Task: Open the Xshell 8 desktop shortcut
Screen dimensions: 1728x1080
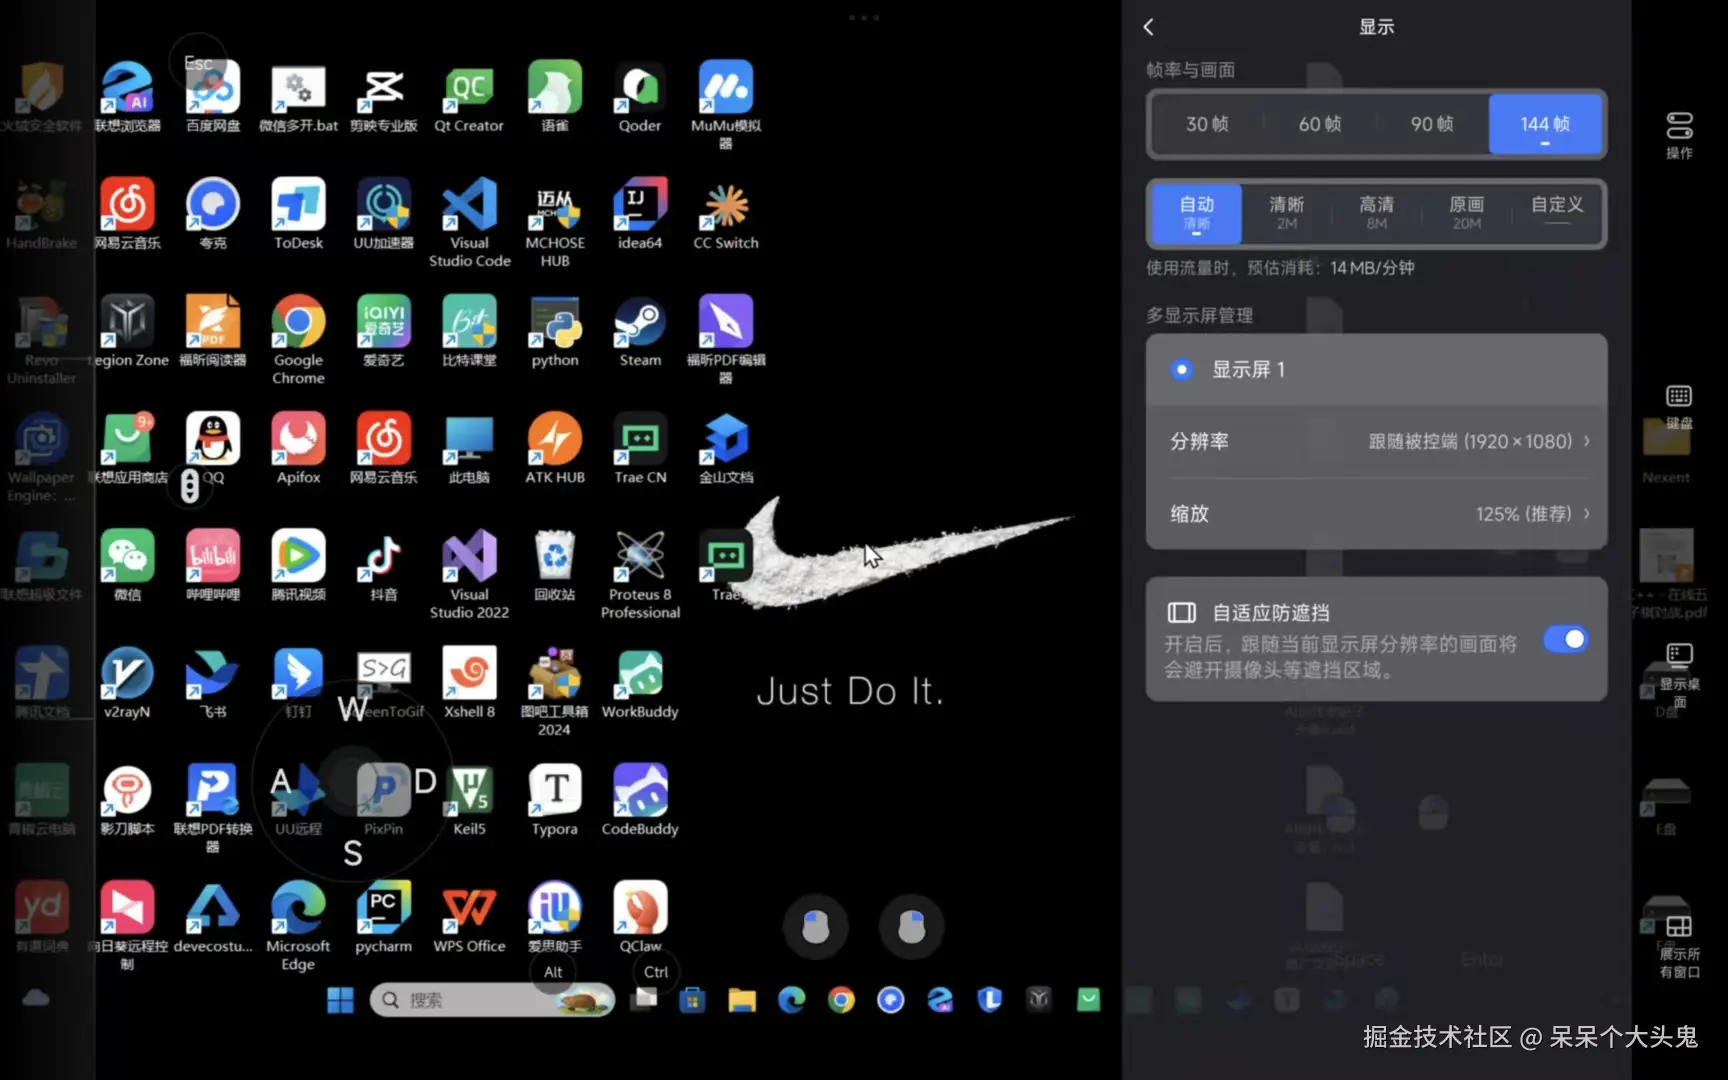Action: tap(469, 682)
